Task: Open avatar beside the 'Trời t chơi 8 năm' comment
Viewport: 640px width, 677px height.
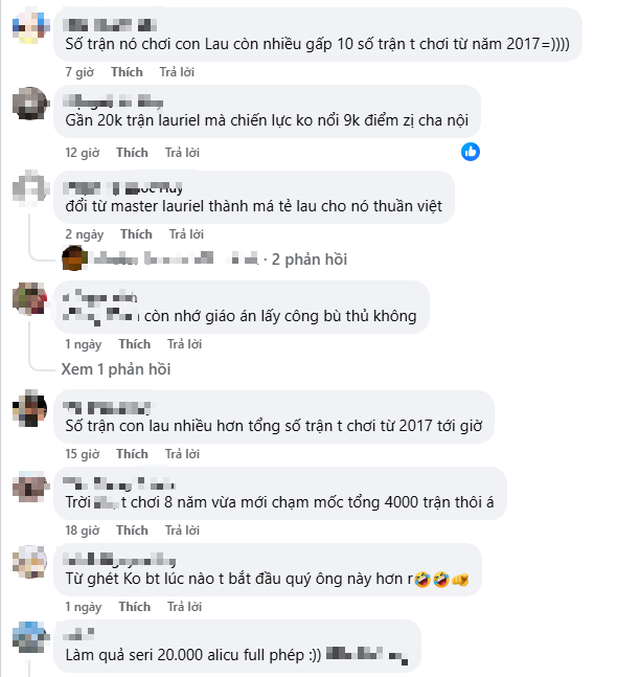Action: (x=29, y=485)
